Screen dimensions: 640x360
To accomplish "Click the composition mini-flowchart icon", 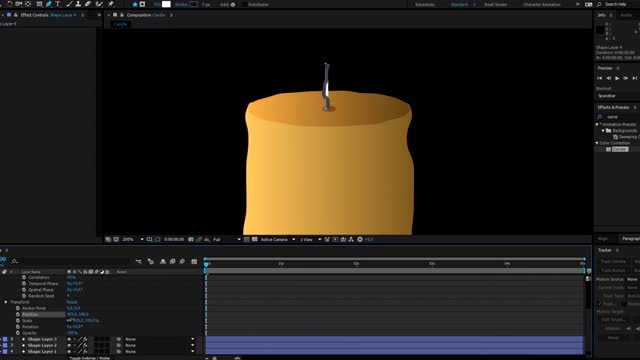I will point(139,262).
